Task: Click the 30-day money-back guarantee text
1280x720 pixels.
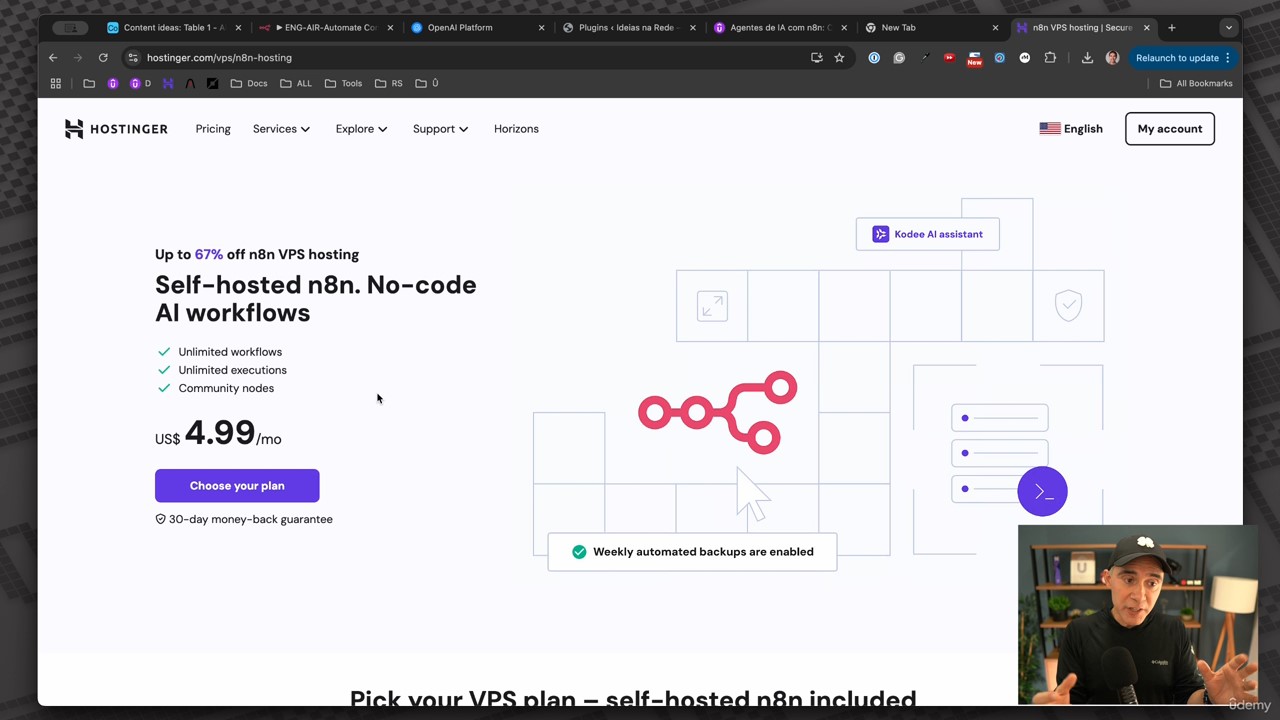Action: (x=250, y=519)
